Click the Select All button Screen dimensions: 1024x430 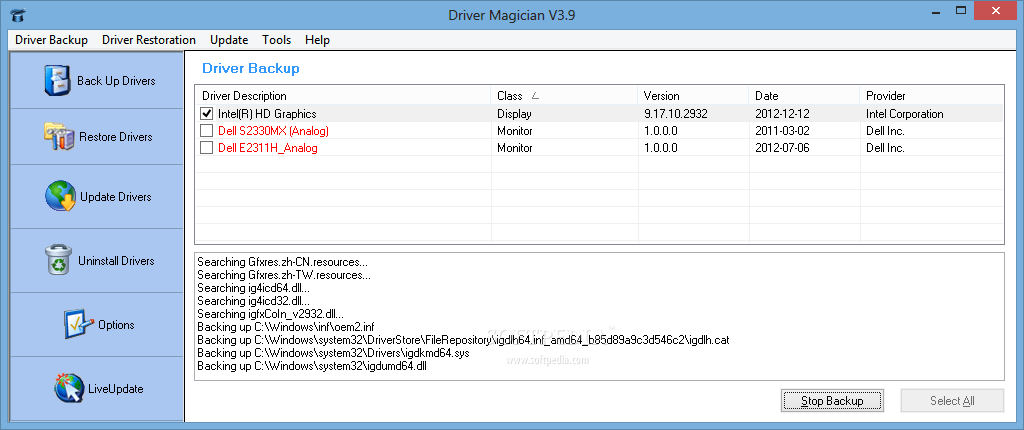(x=952, y=401)
